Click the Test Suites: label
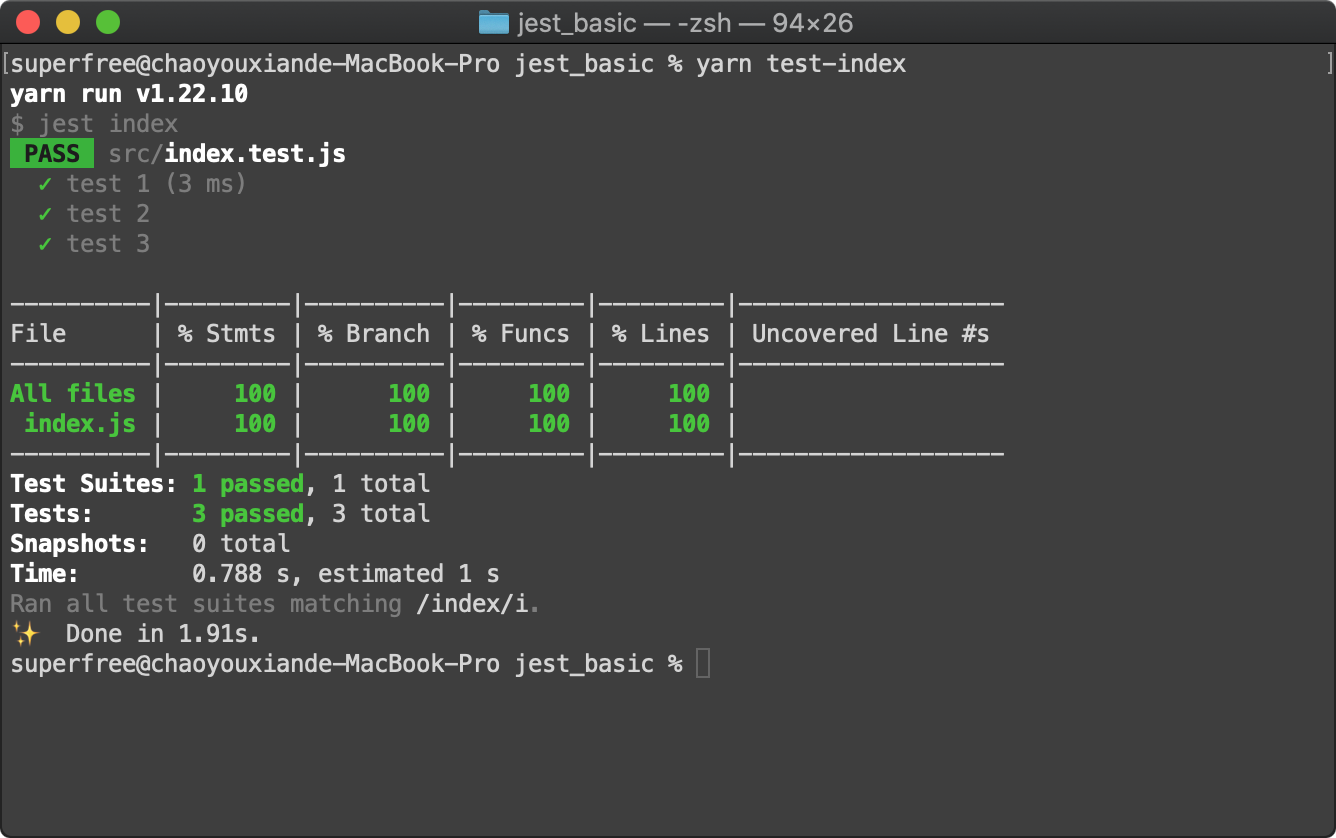The width and height of the screenshot is (1336, 838). point(94,484)
